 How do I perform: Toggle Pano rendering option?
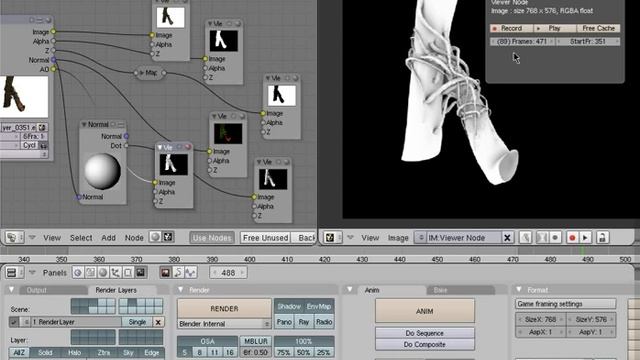[284, 322]
